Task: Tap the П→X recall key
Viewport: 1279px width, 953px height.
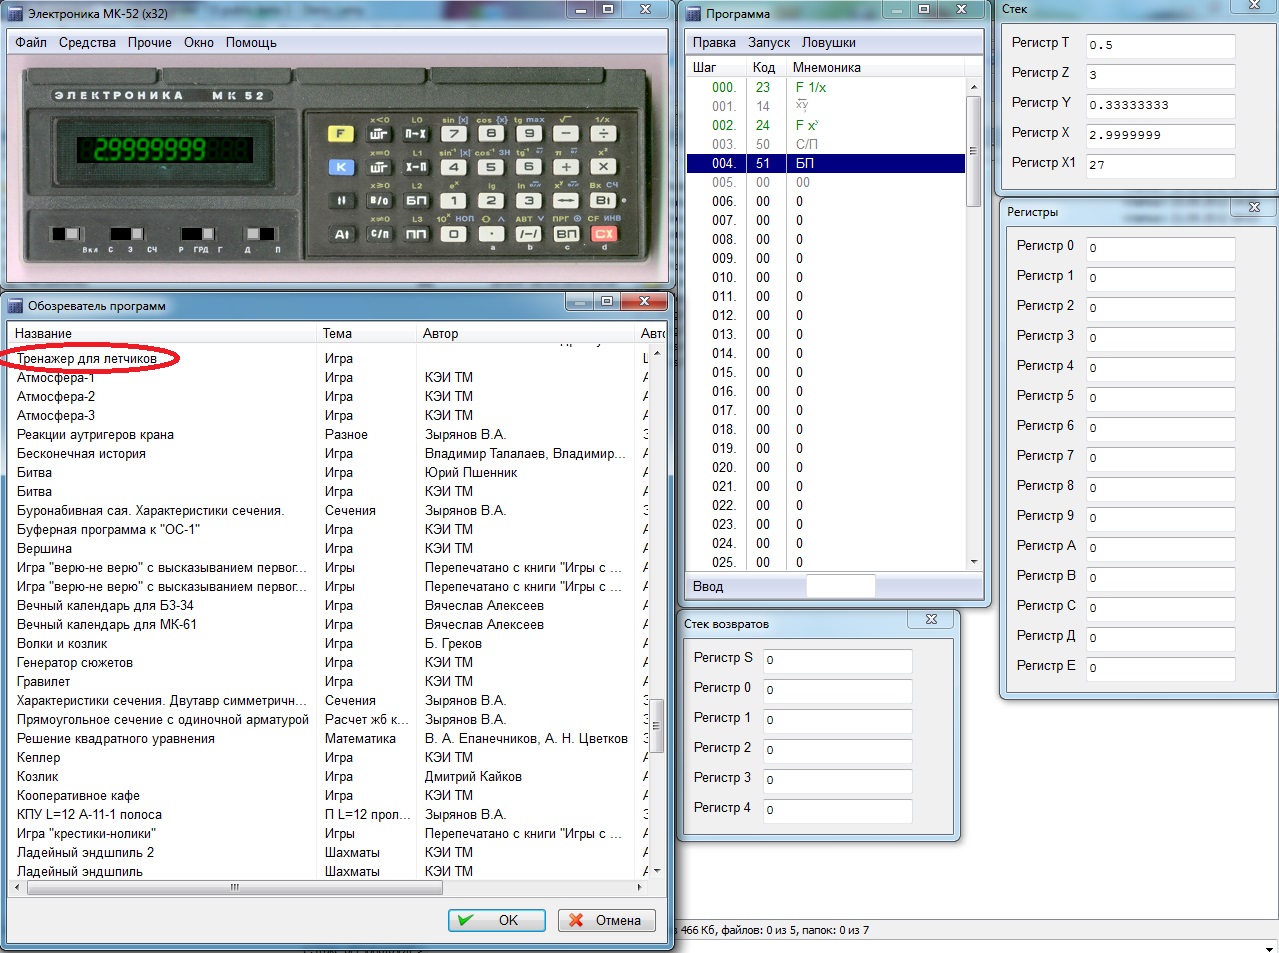Action: (416, 134)
